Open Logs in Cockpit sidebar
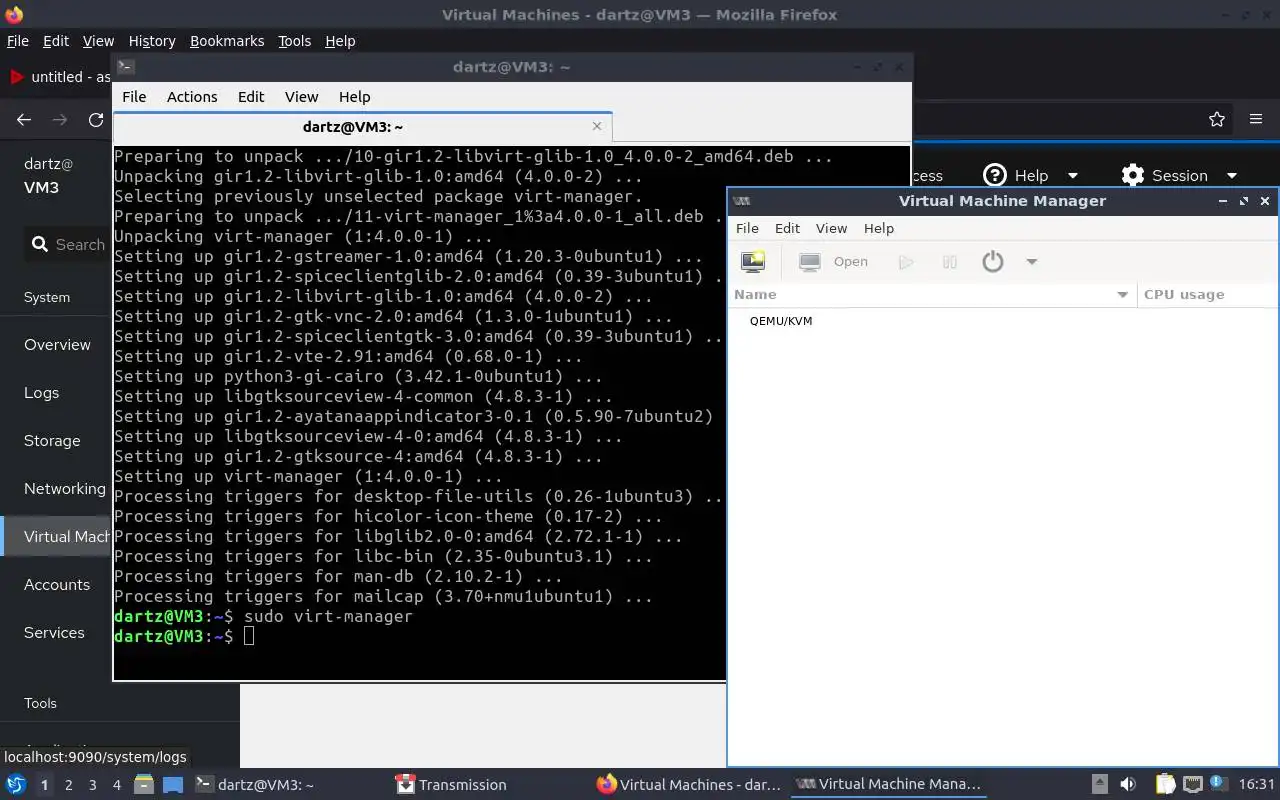The width and height of the screenshot is (1280, 800). pos(41,392)
